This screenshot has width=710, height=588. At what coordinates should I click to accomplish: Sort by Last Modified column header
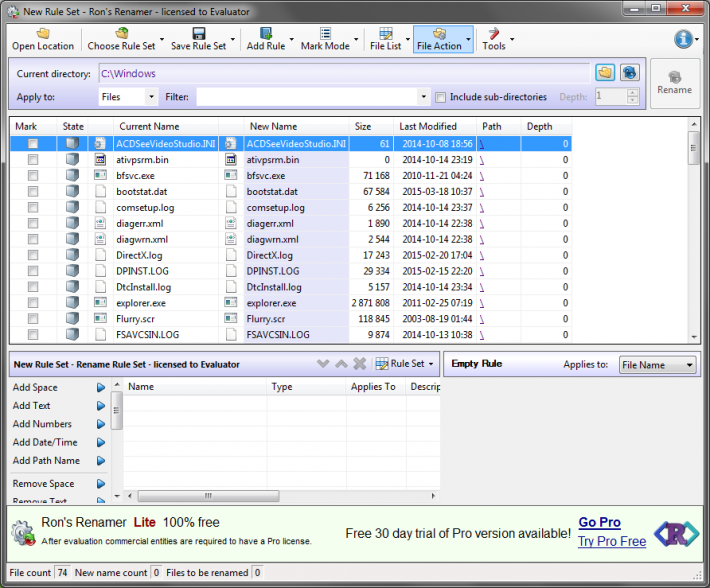435,126
